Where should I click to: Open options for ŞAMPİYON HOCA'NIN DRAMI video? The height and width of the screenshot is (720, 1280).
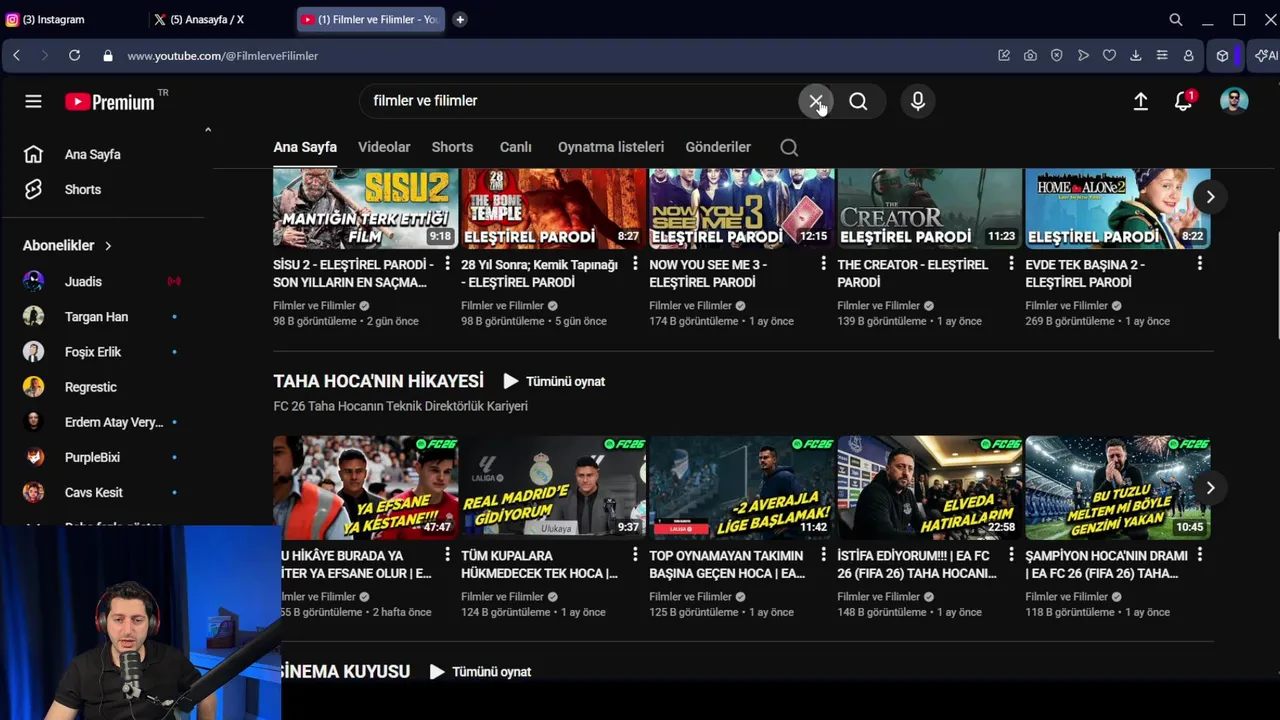[1199, 555]
